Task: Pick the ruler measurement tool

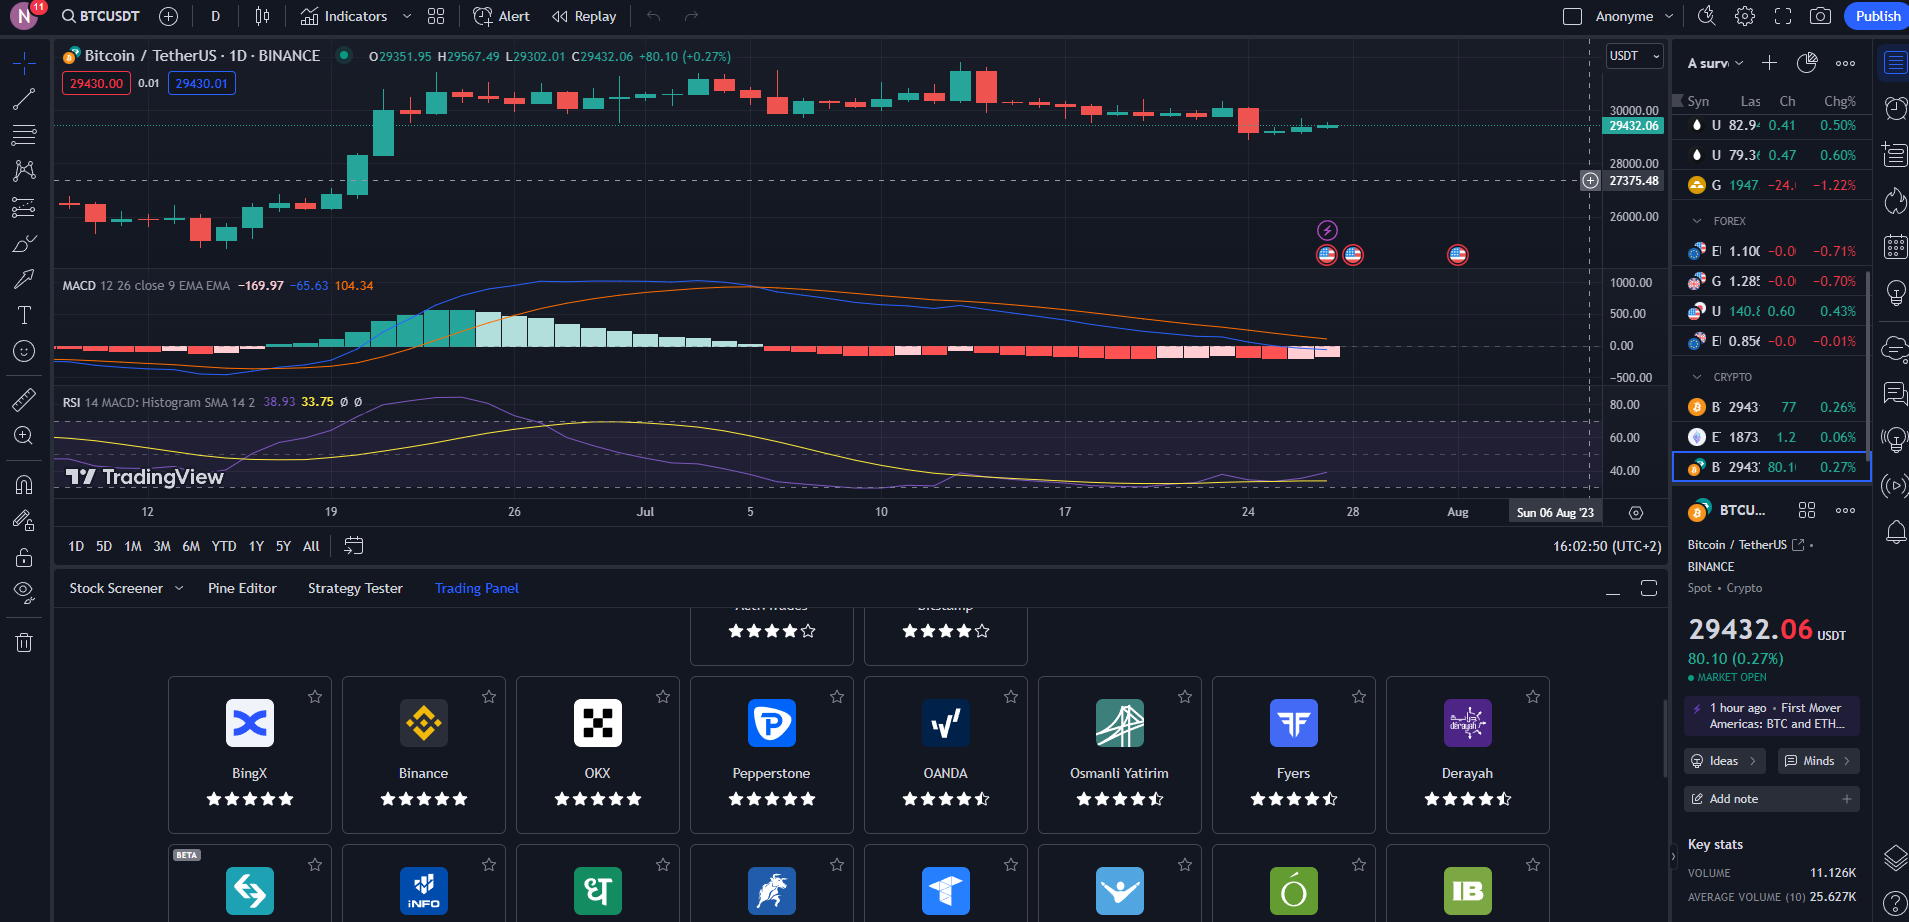Action: tap(24, 400)
